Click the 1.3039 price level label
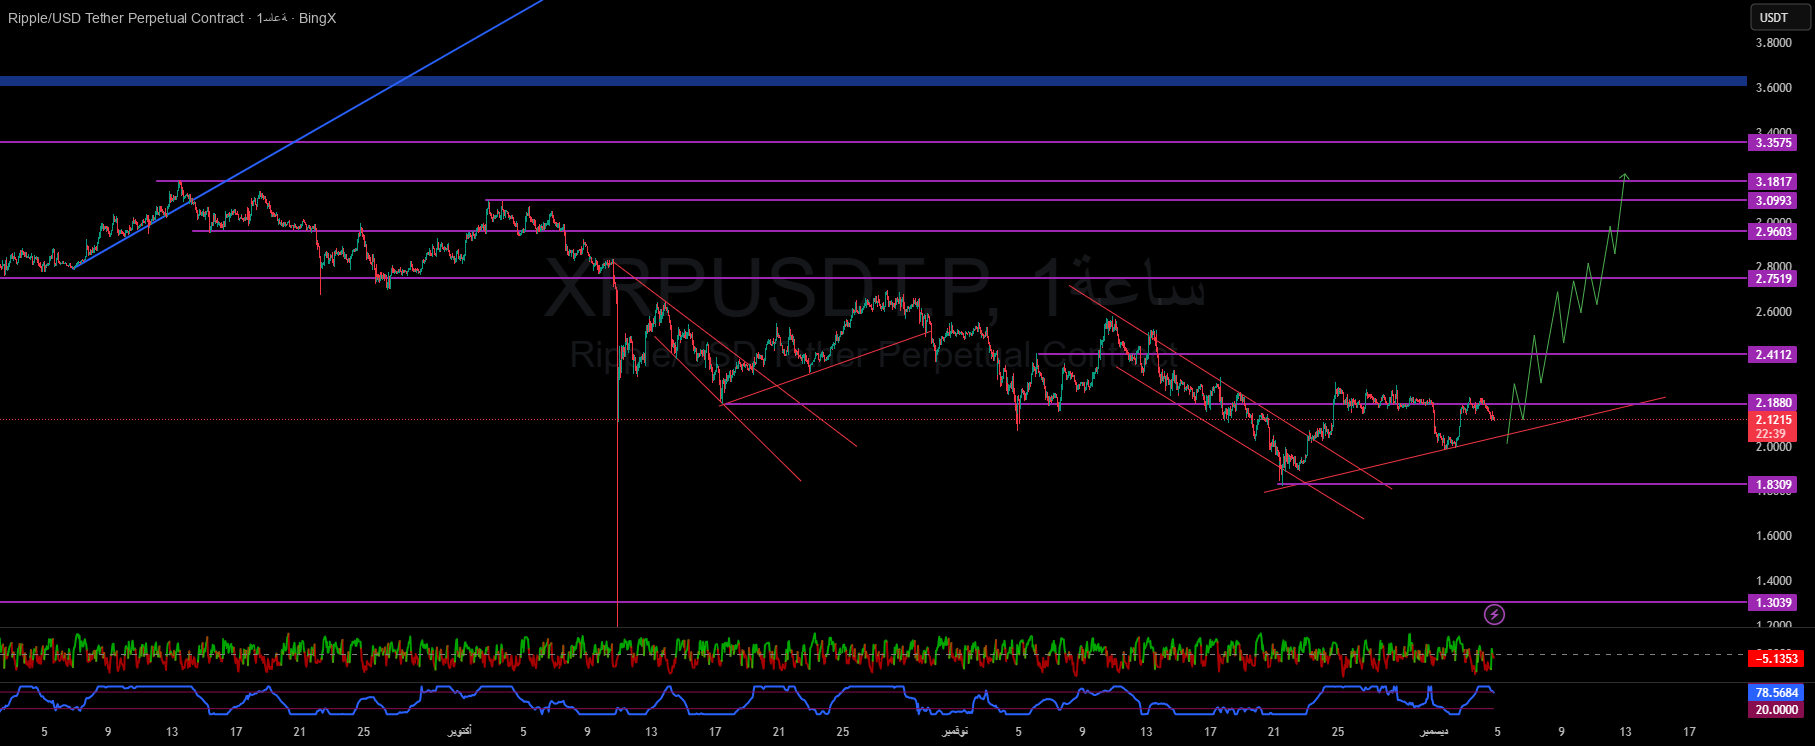The height and width of the screenshot is (746, 1815). (x=1774, y=603)
